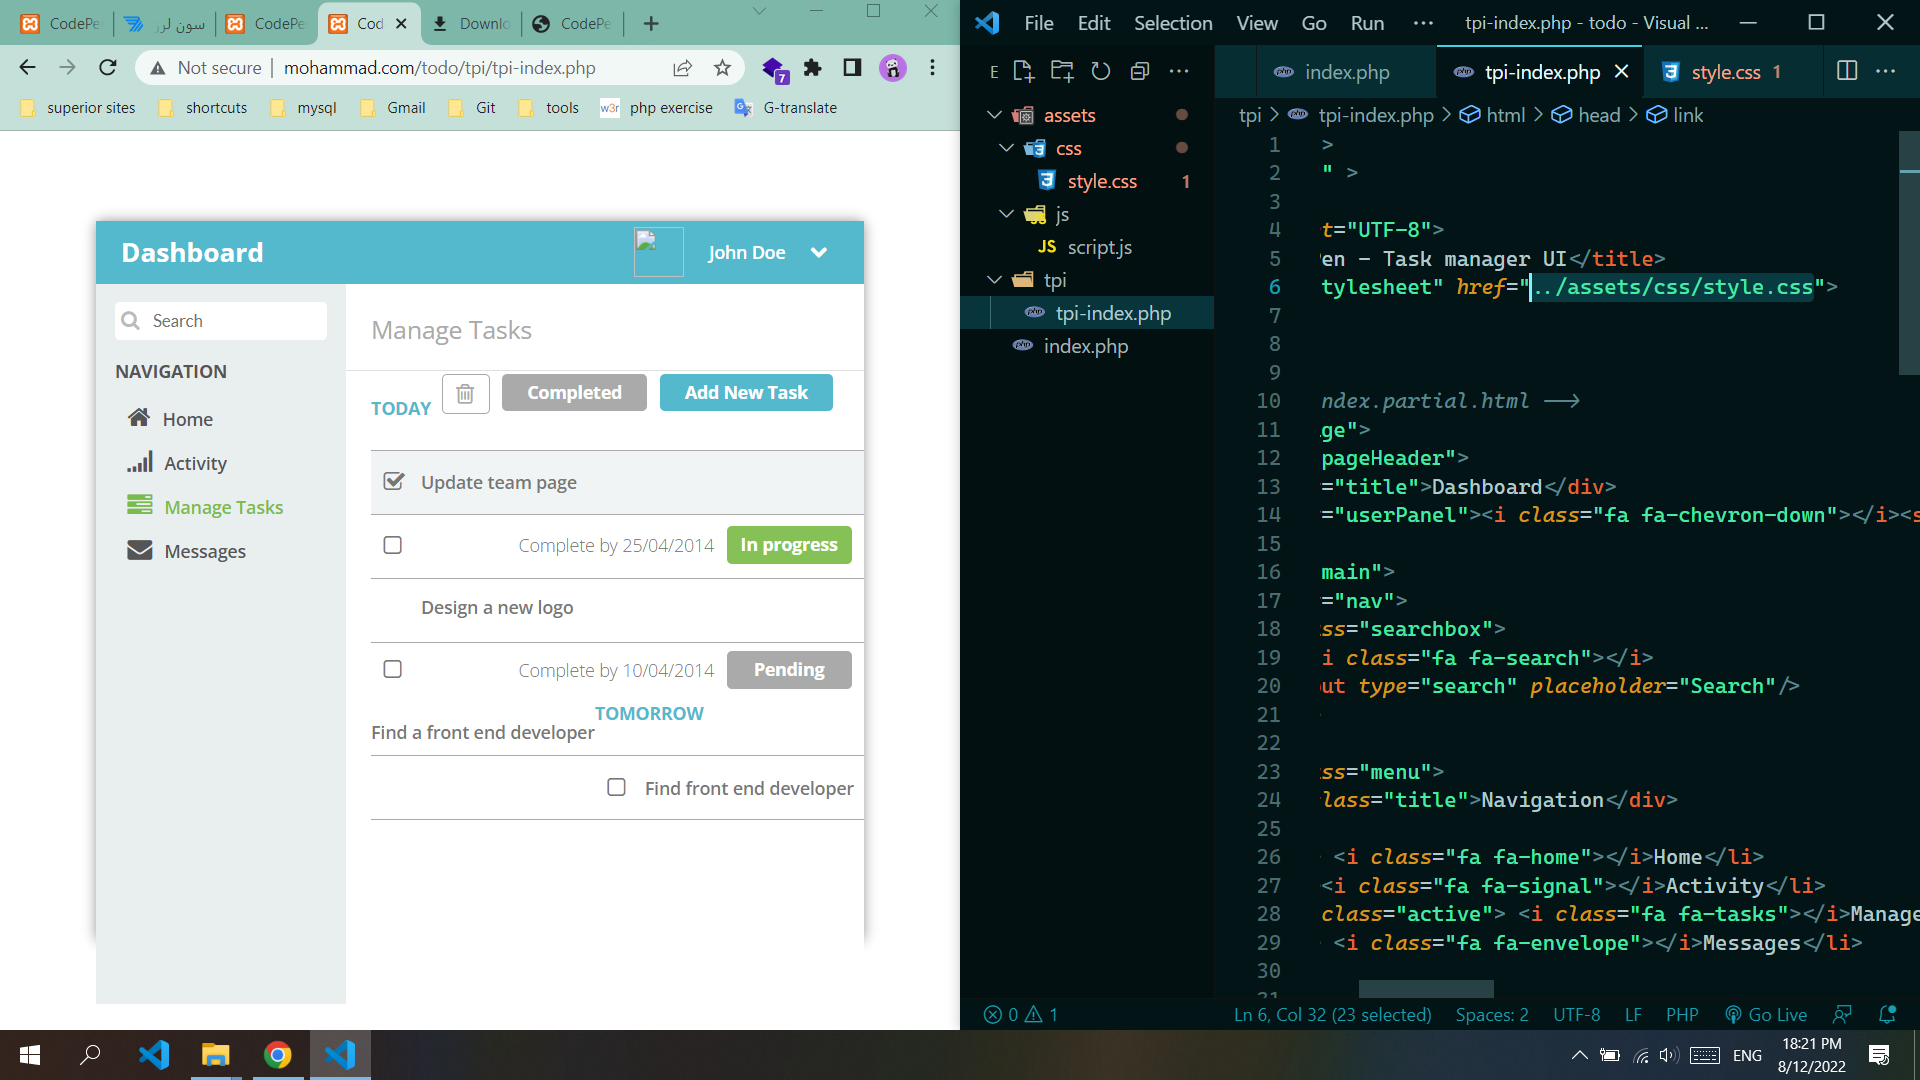Check the Find front end developer checkbox
This screenshot has width=1920, height=1080.
pos(617,787)
